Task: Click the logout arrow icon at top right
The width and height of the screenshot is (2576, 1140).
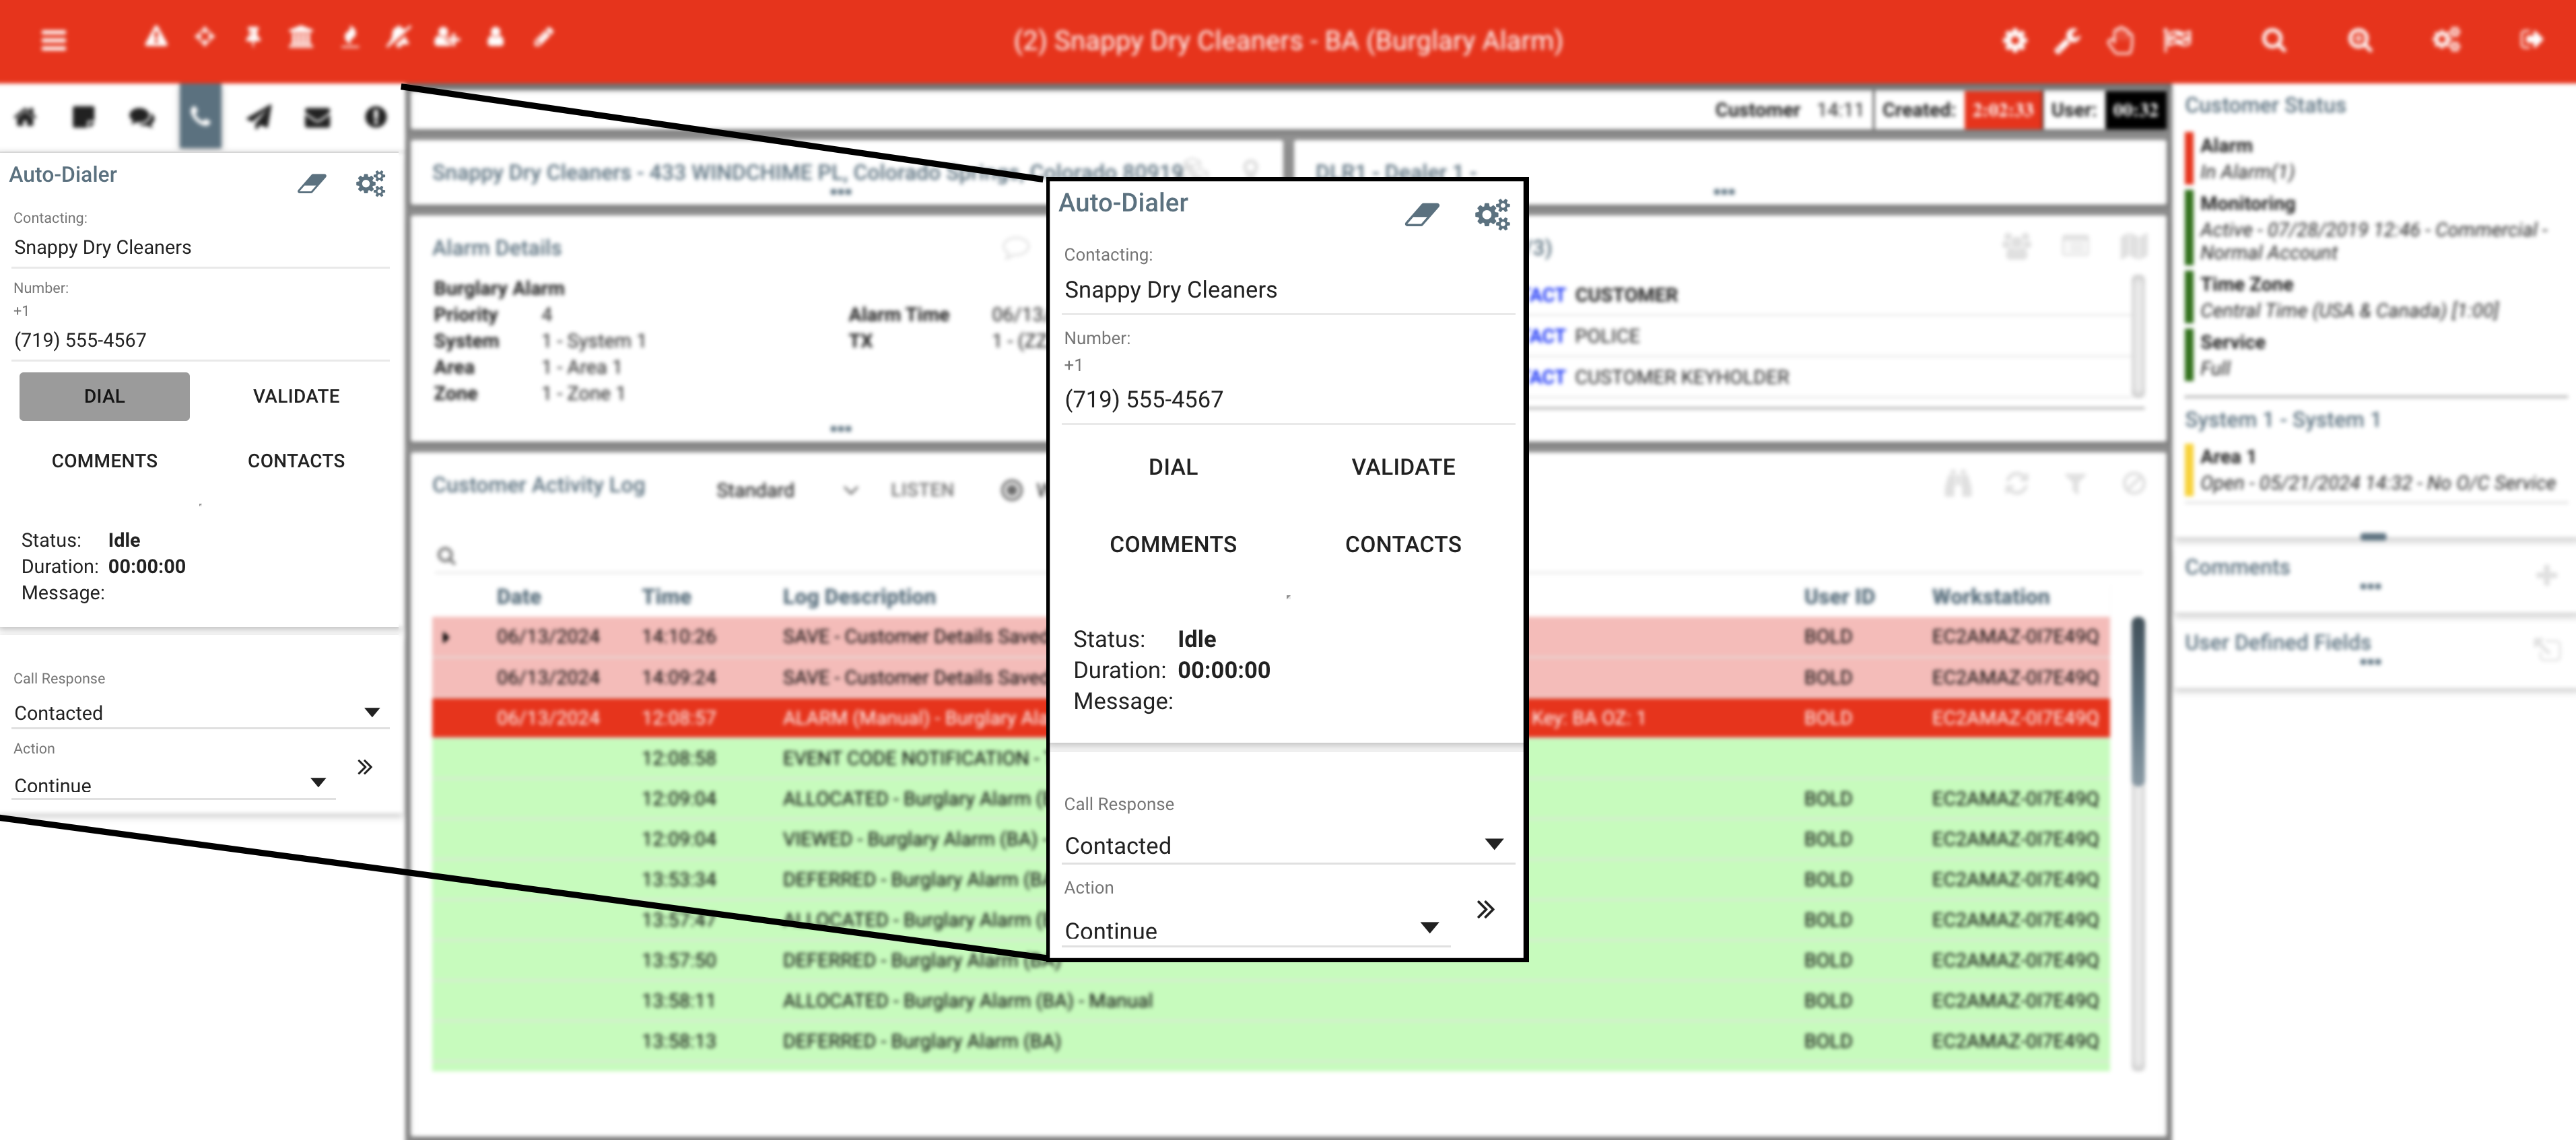Action: pos(2530,40)
